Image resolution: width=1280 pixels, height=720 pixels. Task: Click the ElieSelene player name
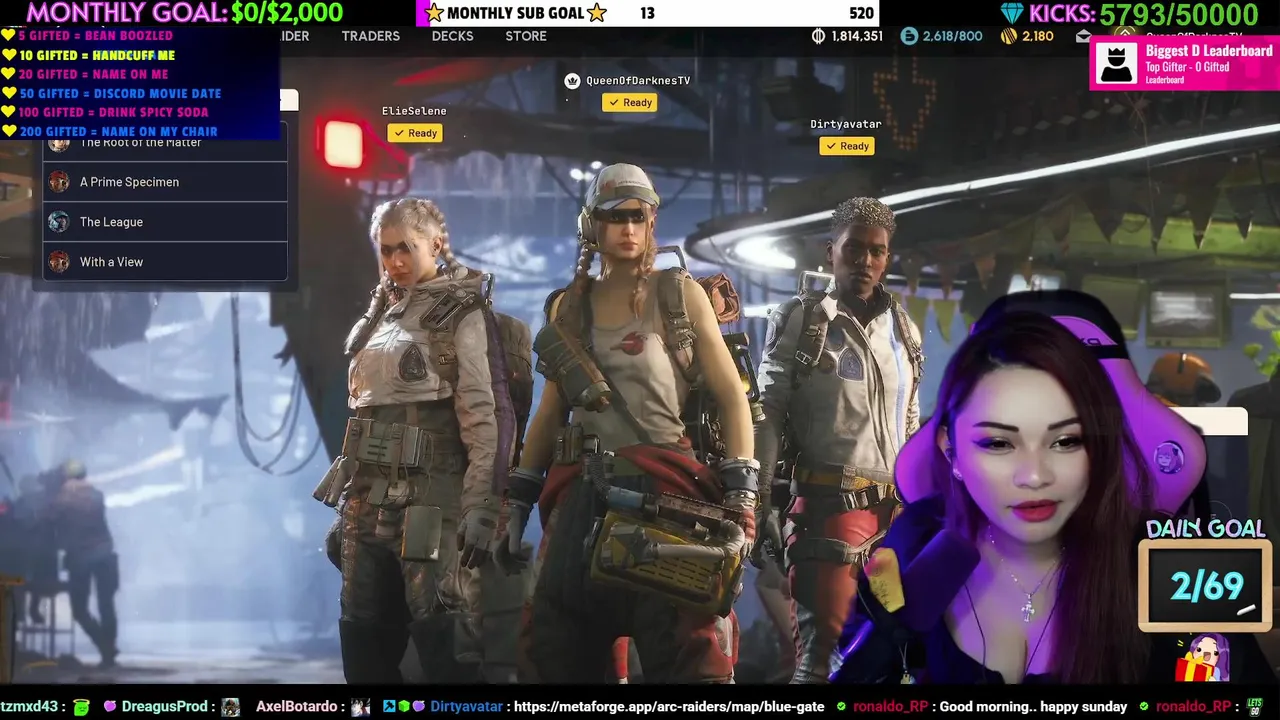point(414,111)
